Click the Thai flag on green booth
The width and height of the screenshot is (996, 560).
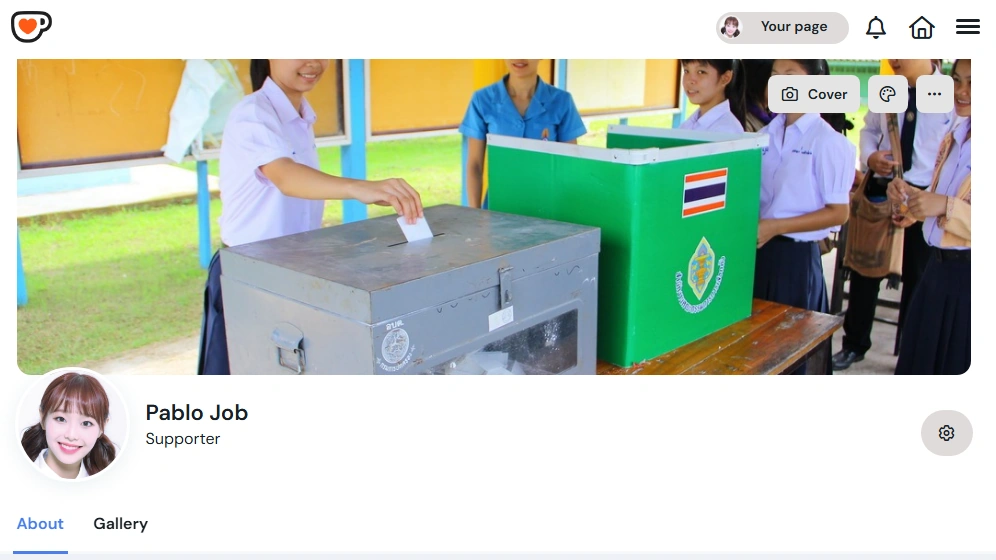click(x=705, y=192)
